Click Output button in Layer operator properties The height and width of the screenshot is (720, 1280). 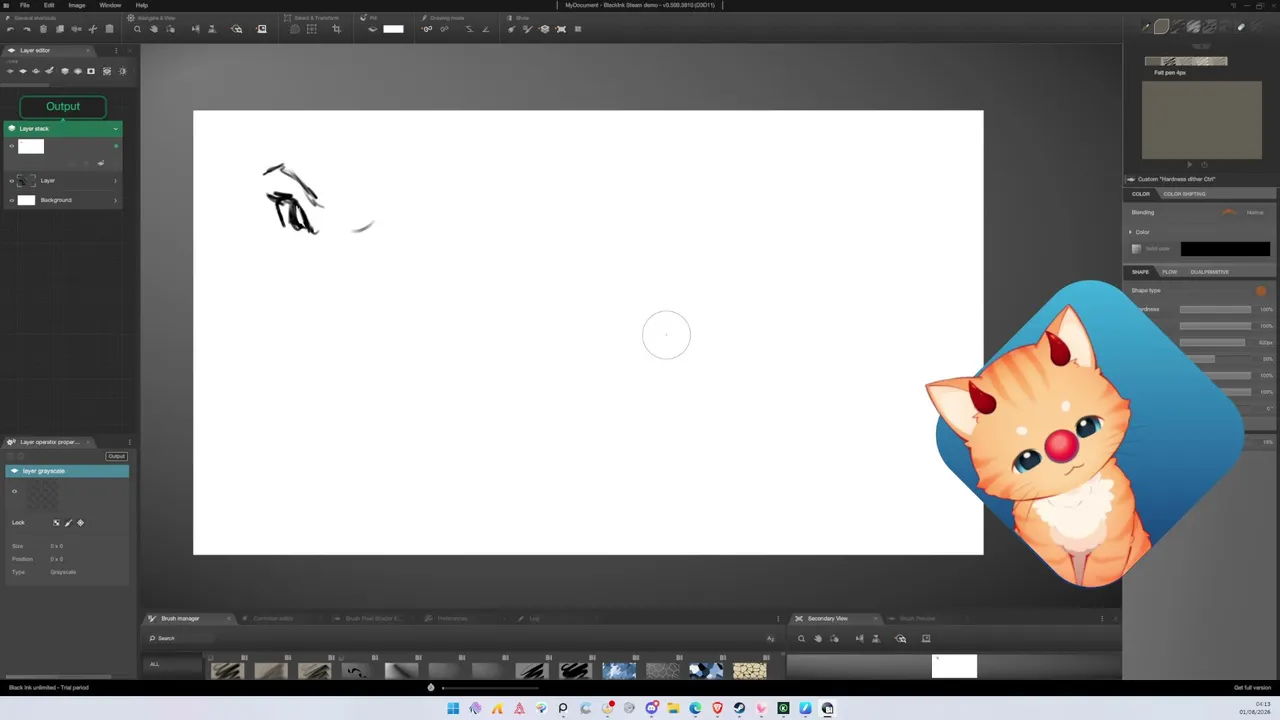[x=117, y=456]
